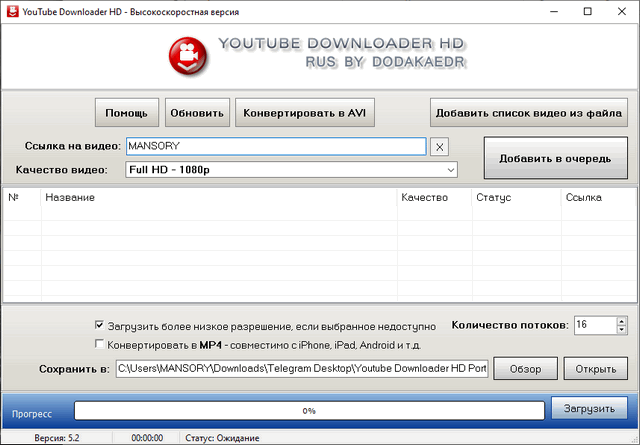
Task: Click the № column header
Action: (22, 198)
